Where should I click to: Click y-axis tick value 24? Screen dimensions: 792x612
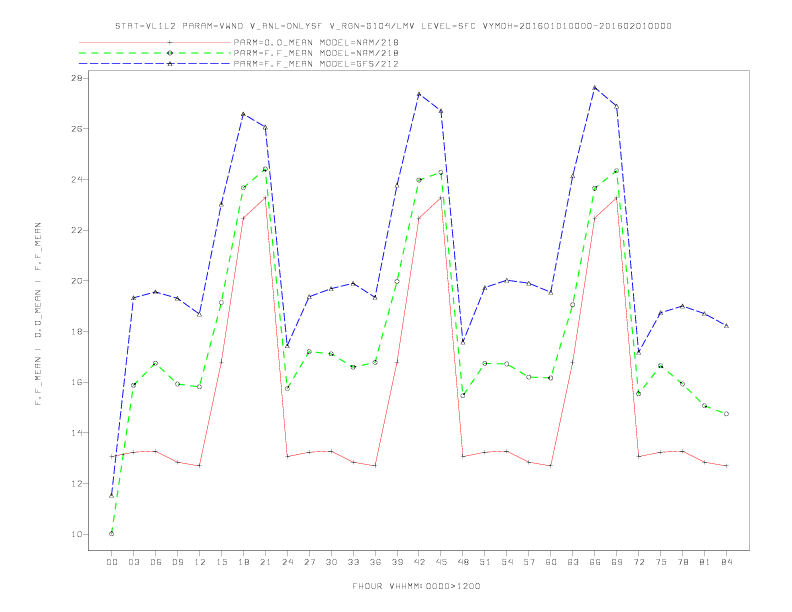[77, 179]
